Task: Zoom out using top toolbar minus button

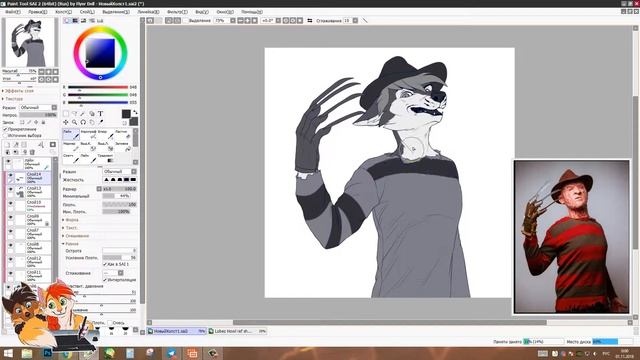Action: click(x=240, y=20)
